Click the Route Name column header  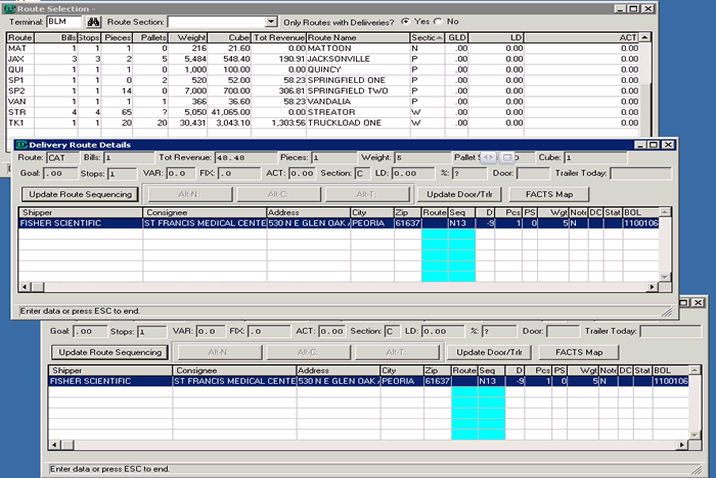click(x=358, y=37)
